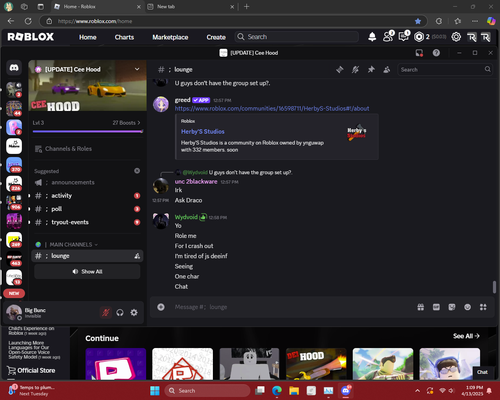Click the Discord icon in taskbar
The width and height of the screenshot is (500, 400).
346,390
